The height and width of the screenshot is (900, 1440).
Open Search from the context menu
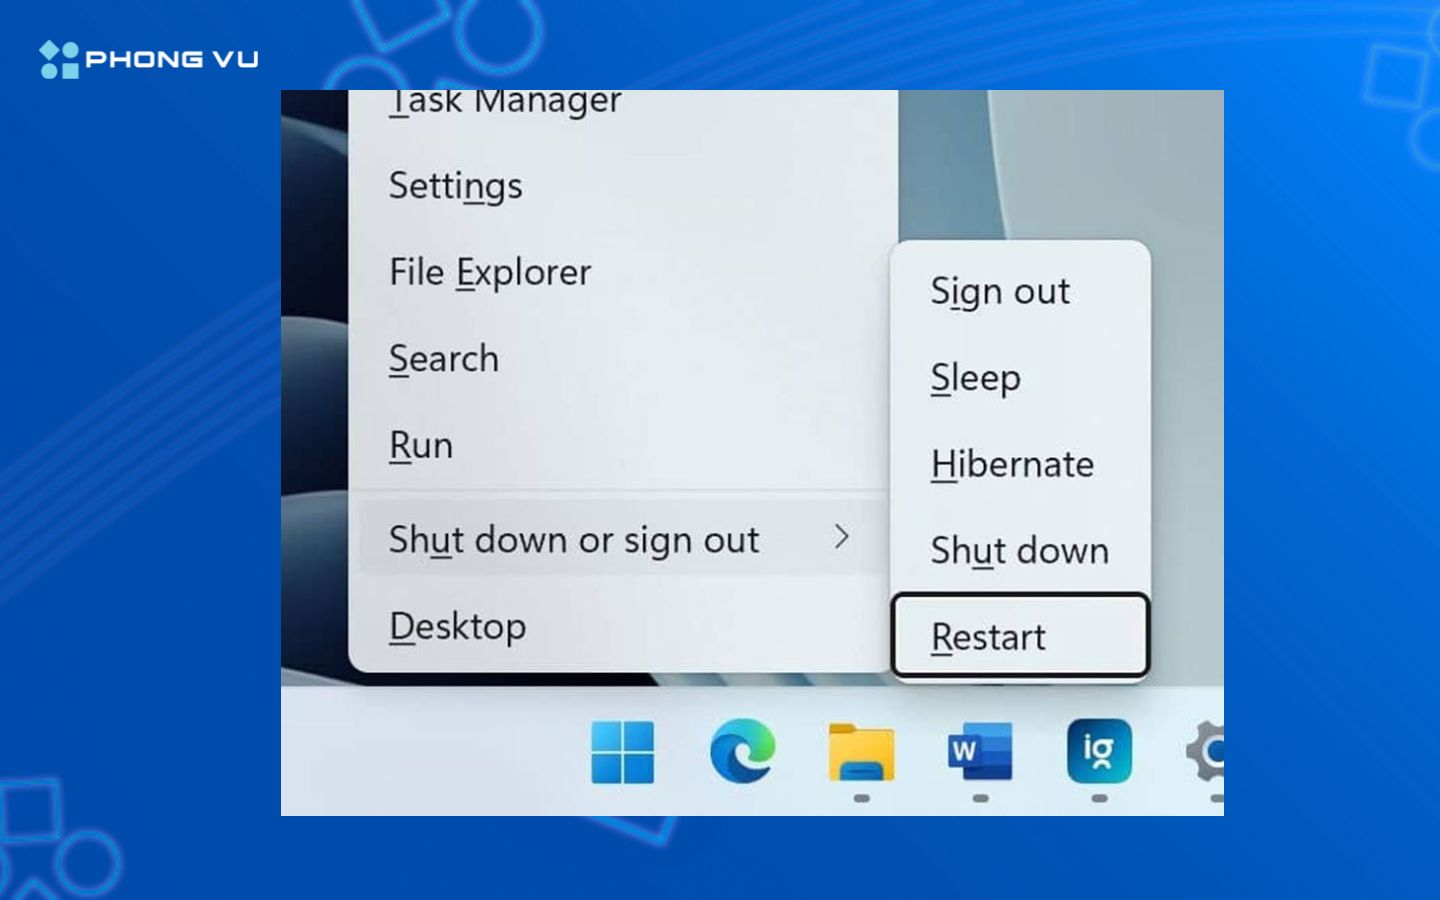[444, 359]
